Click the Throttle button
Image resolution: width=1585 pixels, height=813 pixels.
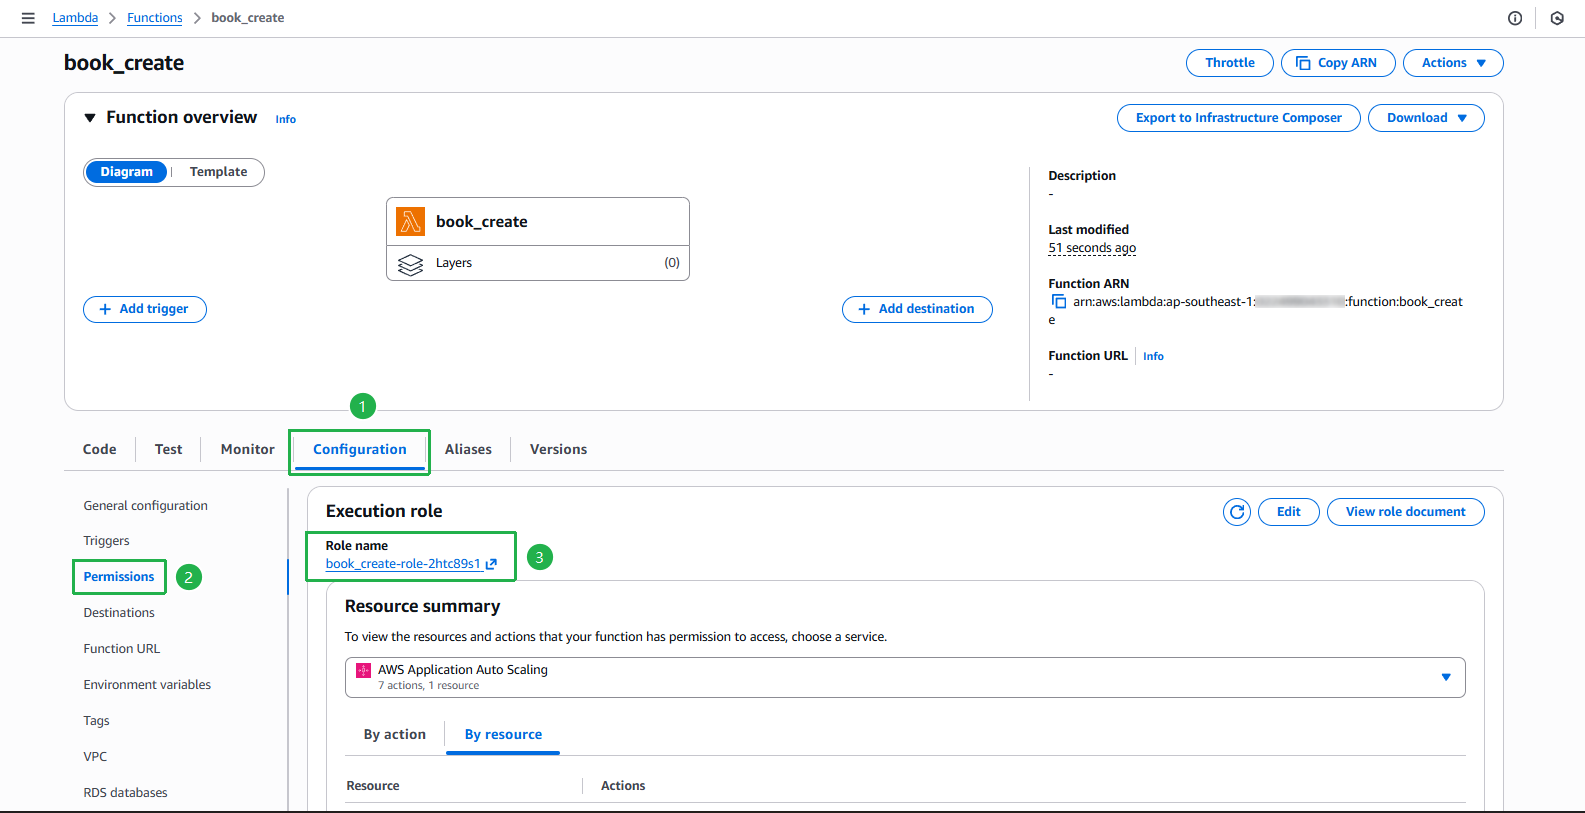point(1230,63)
